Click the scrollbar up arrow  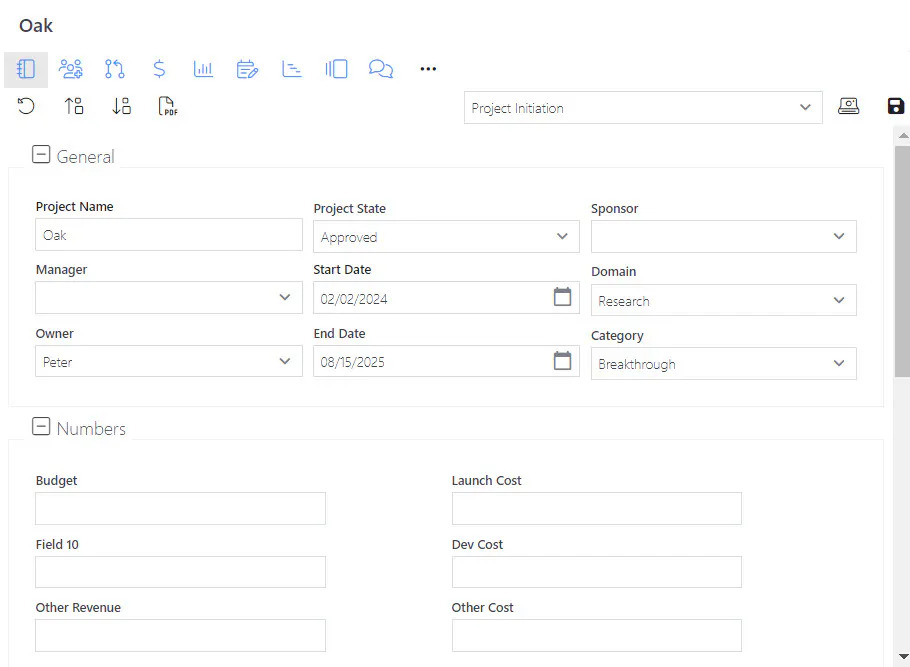(903, 135)
